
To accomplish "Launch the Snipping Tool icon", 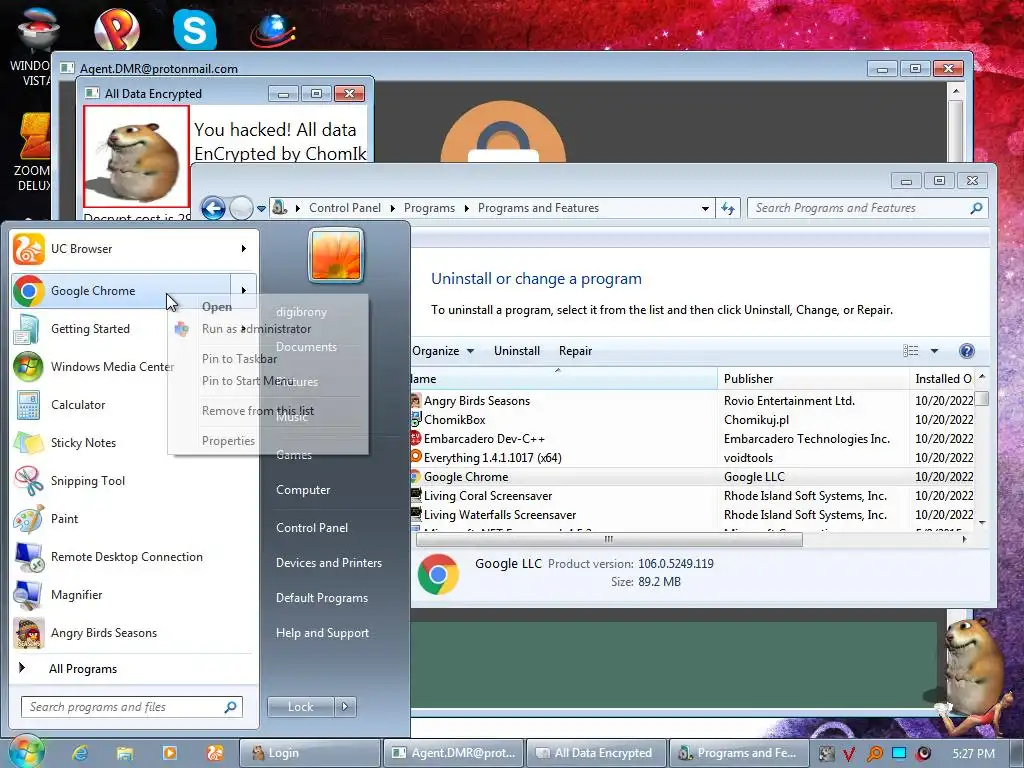I will [x=29, y=481].
